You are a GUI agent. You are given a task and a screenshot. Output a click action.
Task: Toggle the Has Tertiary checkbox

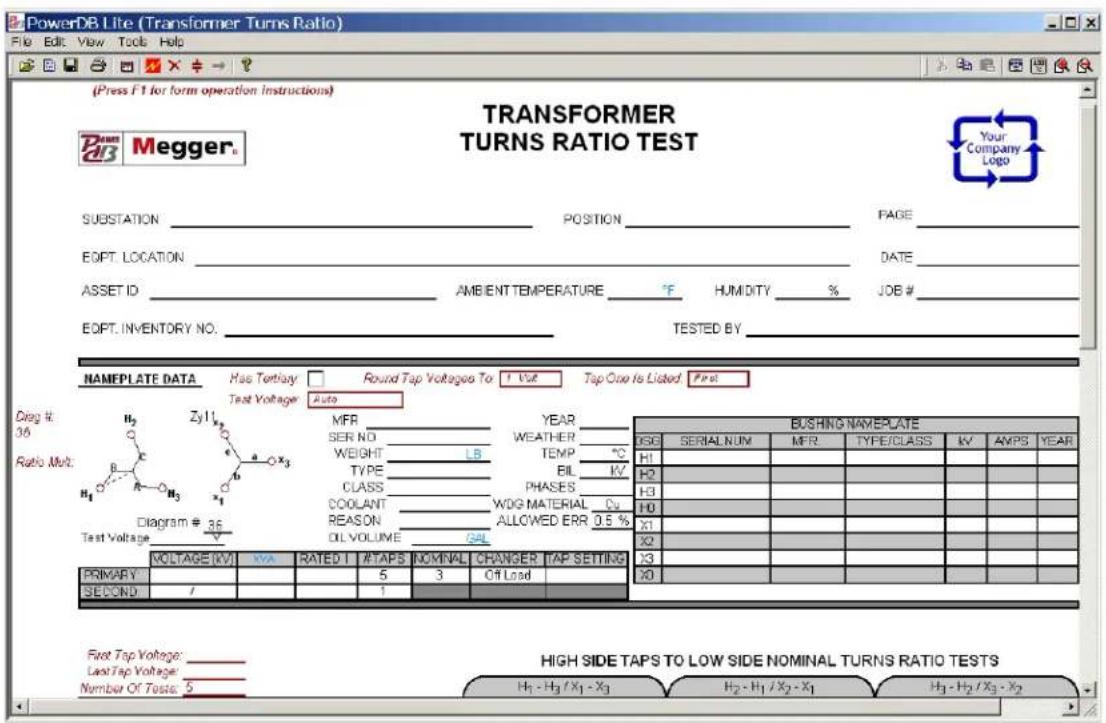316,379
